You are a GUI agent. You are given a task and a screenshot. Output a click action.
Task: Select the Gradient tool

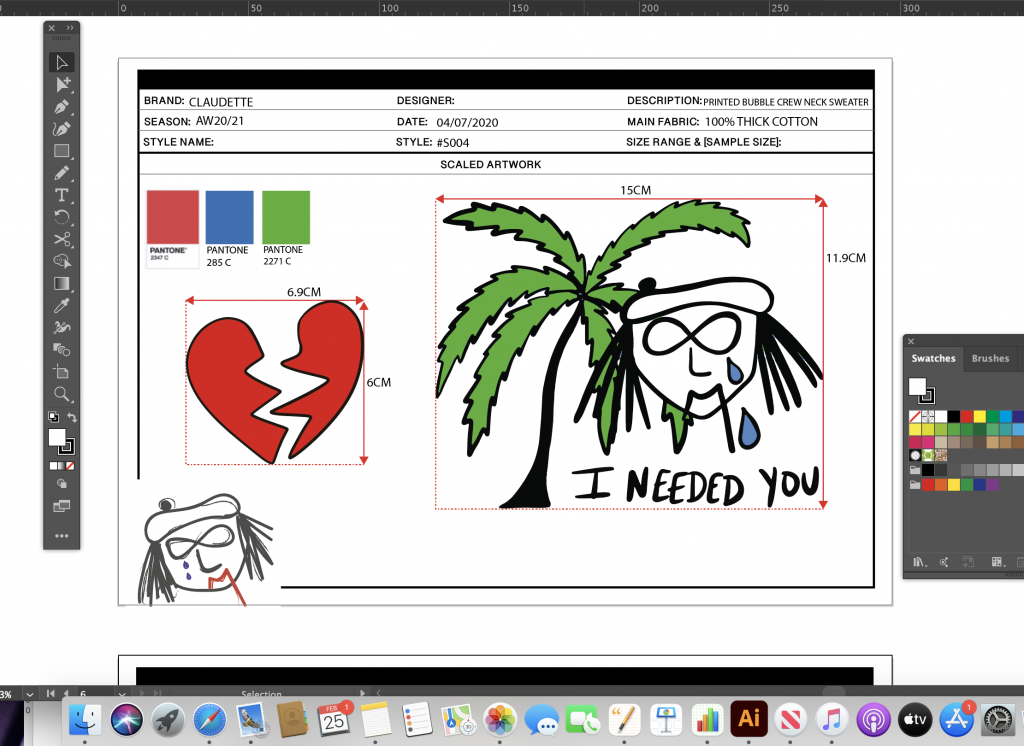tap(61, 284)
